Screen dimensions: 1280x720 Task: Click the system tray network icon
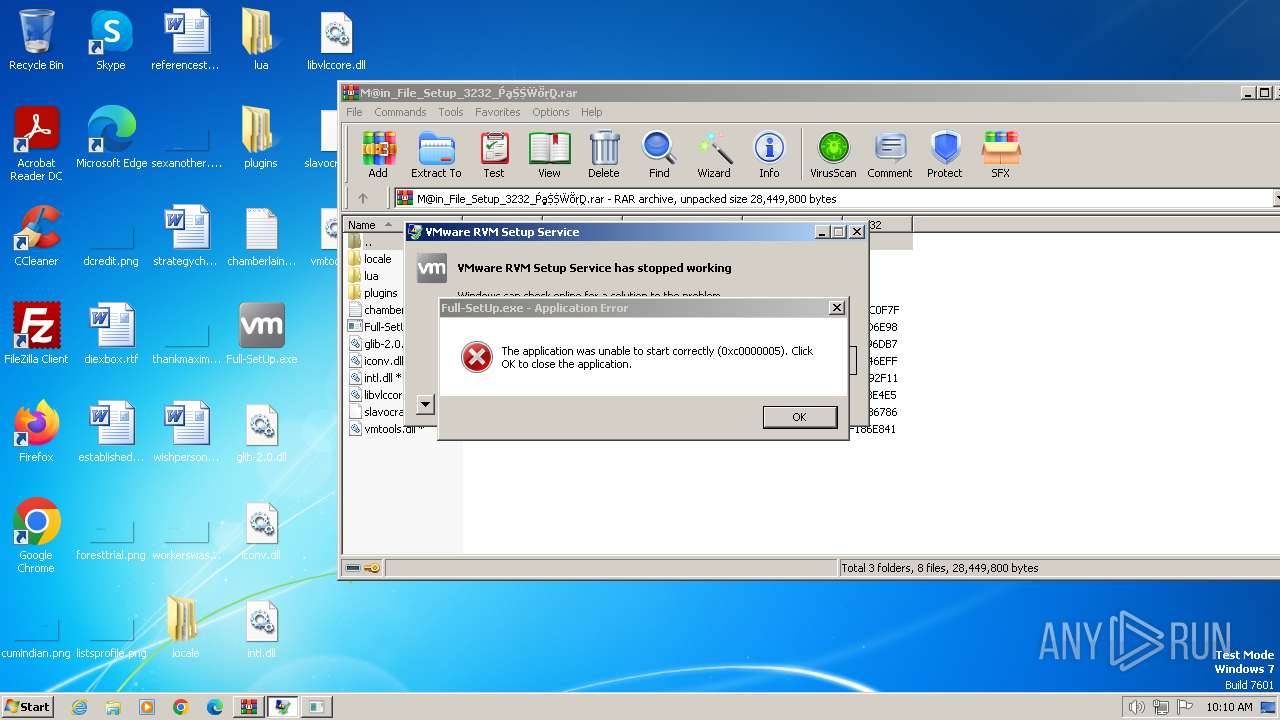[1161, 707]
